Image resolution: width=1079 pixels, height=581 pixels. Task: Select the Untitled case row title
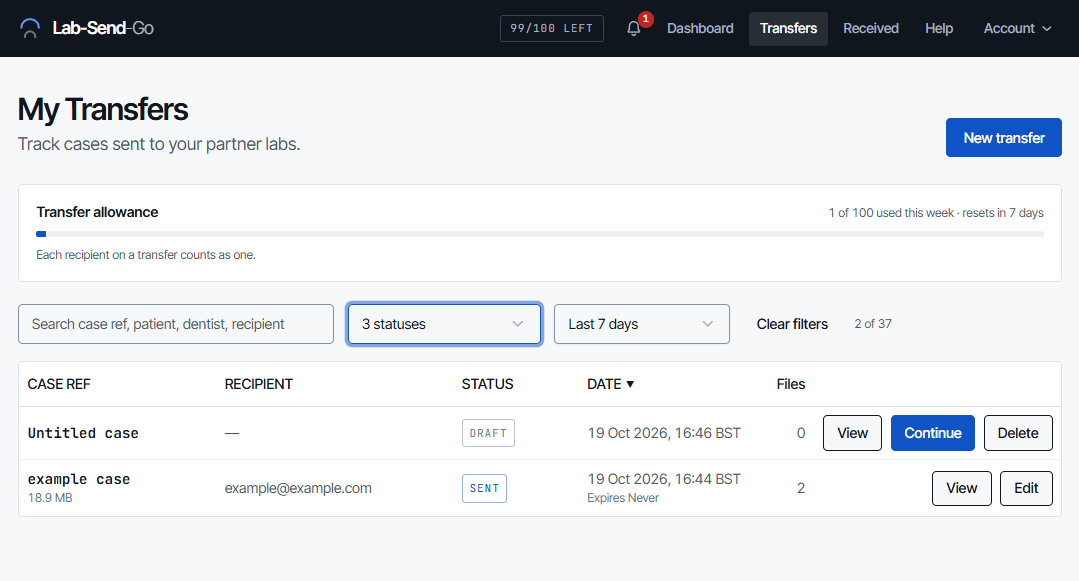pos(83,433)
